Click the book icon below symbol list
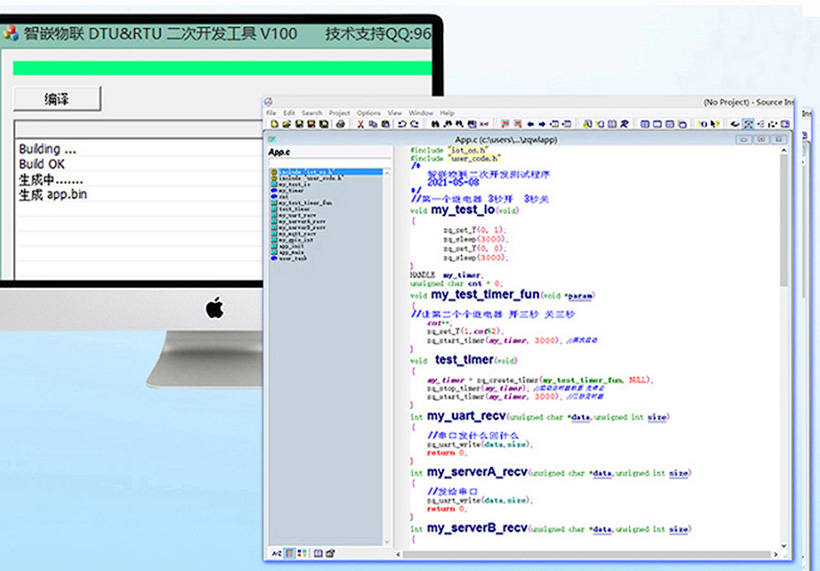This screenshot has height=571, width=820. [318, 552]
